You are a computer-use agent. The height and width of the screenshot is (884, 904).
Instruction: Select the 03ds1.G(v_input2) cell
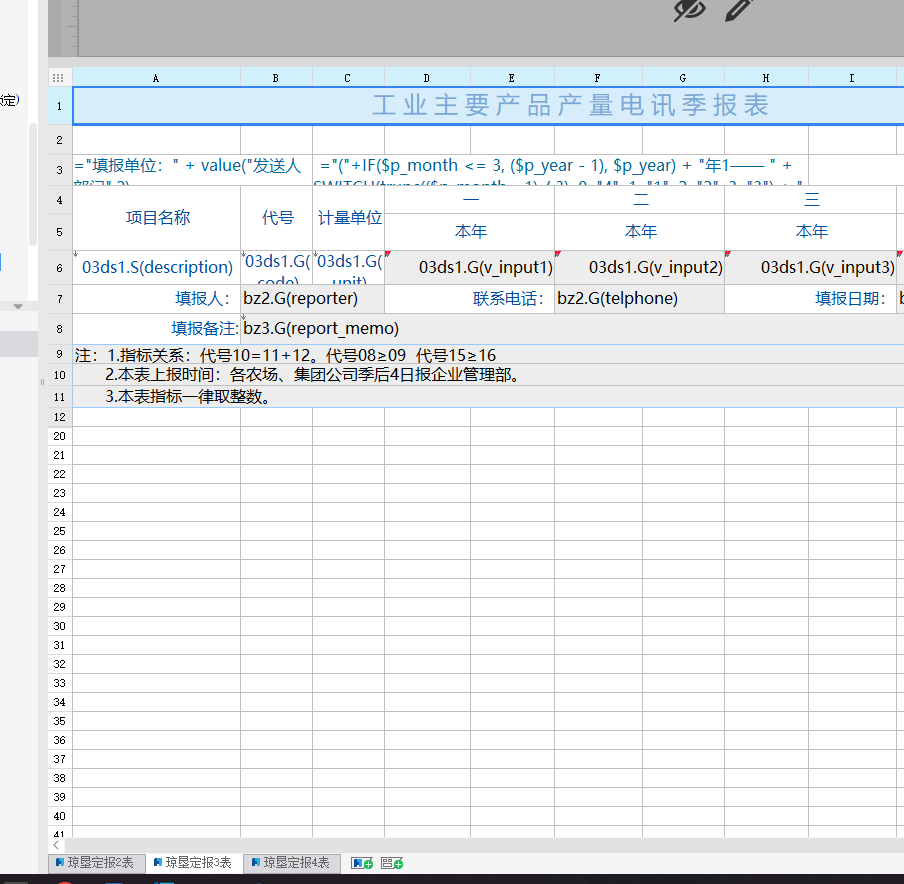640,267
